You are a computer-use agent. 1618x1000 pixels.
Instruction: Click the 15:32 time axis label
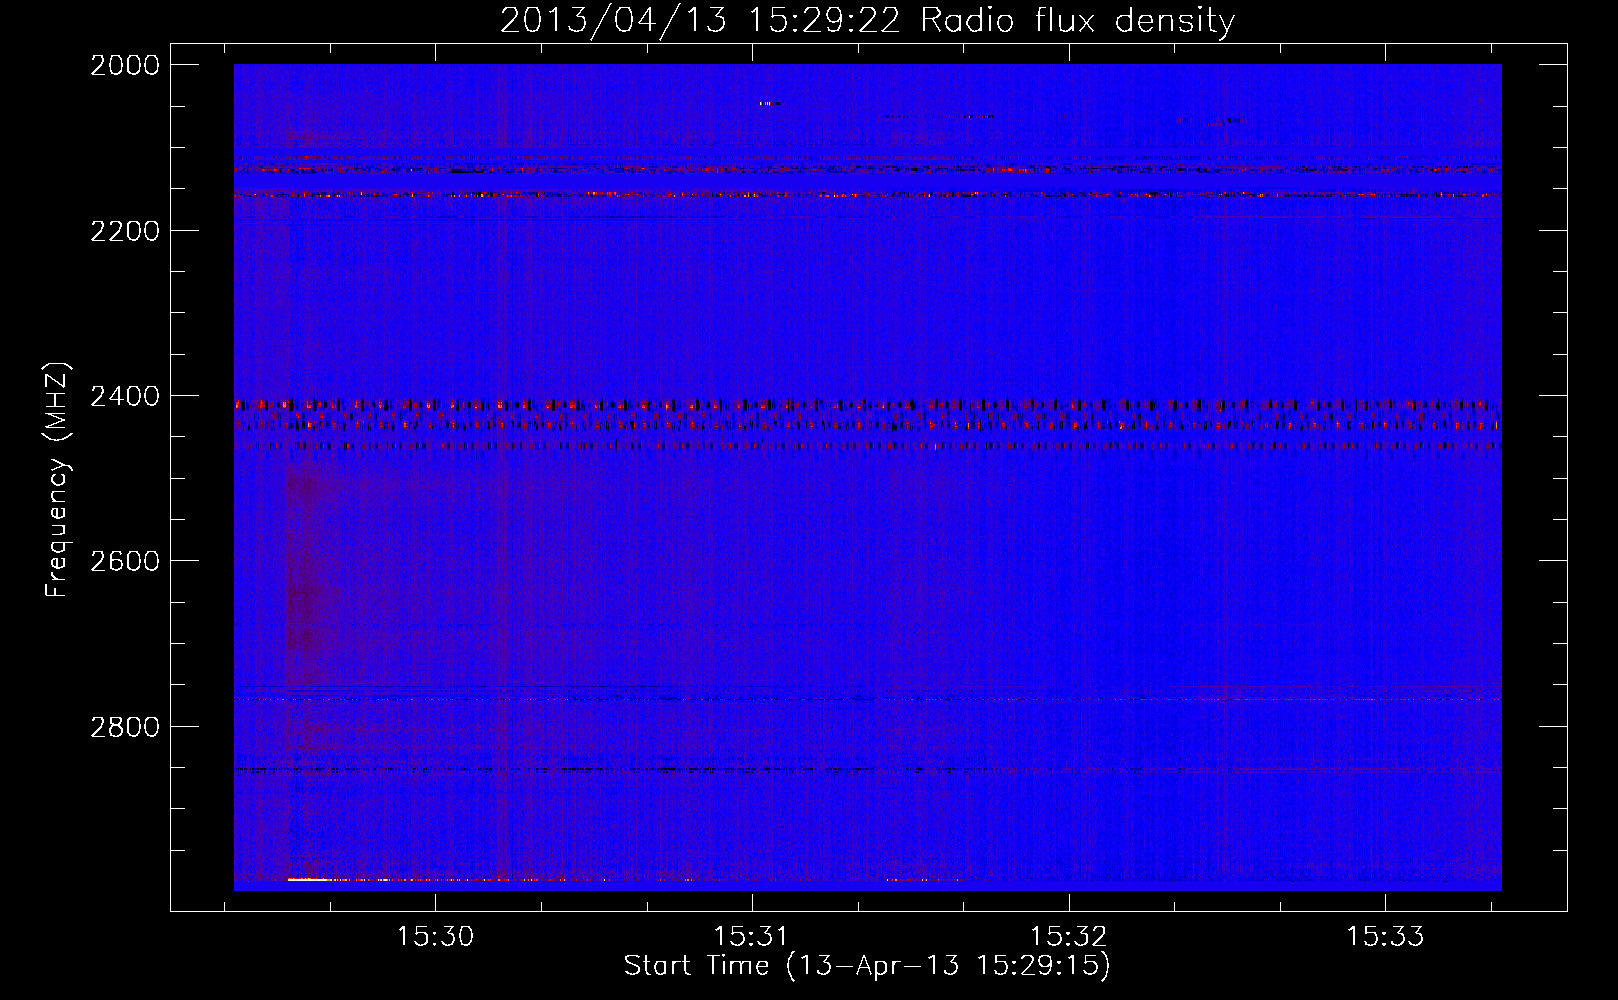pyautogui.click(x=1068, y=937)
